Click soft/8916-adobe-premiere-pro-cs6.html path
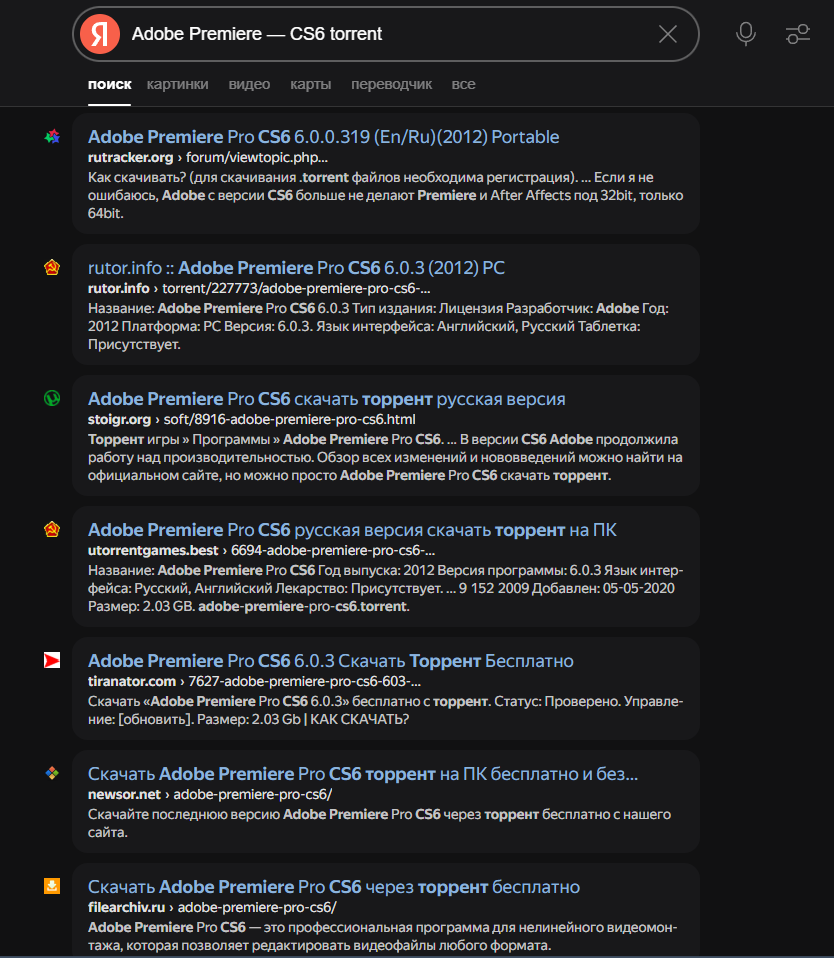The height and width of the screenshot is (958, 834). click(x=289, y=420)
